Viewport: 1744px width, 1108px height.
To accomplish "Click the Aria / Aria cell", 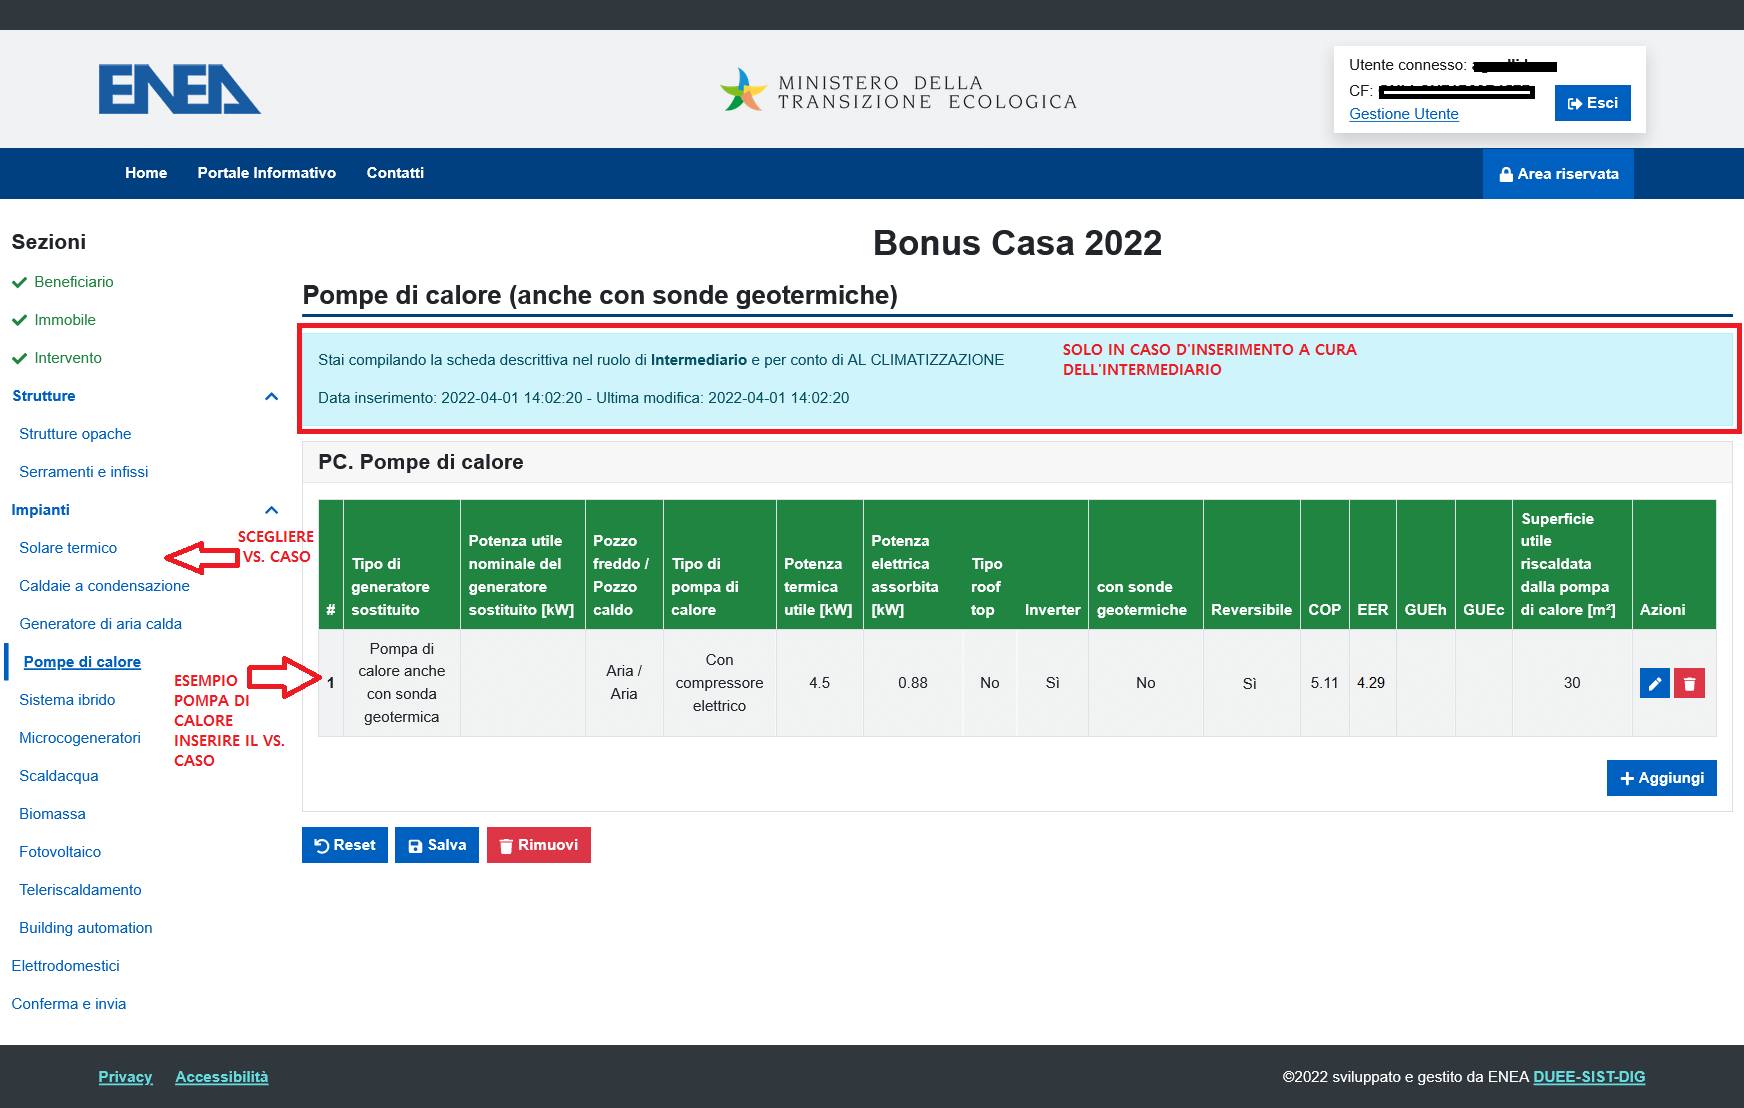I will (624, 683).
